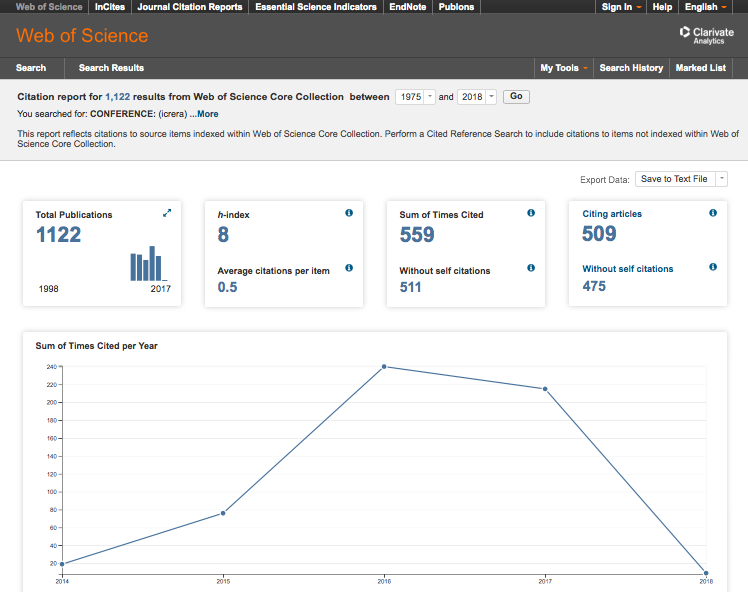Click the Clarivate Analytics logo
Image resolution: width=748 pixels, height=592 pixels.
click(x=707, y=35)
